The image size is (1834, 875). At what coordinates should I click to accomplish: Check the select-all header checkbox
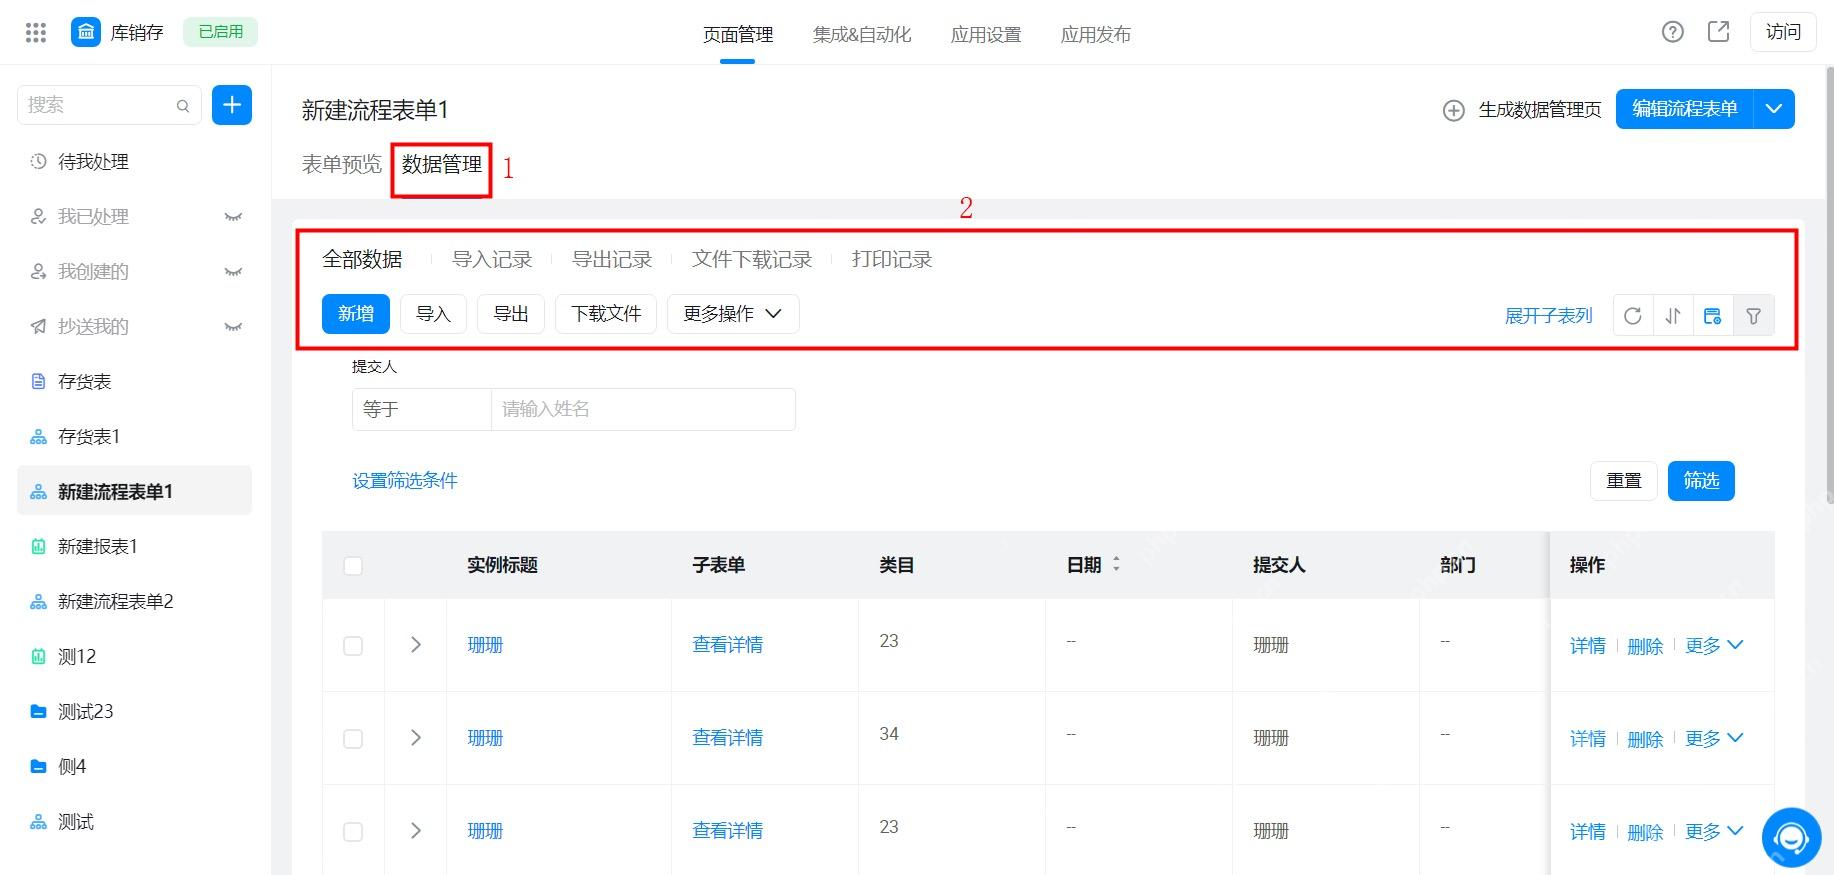point(353,566)
